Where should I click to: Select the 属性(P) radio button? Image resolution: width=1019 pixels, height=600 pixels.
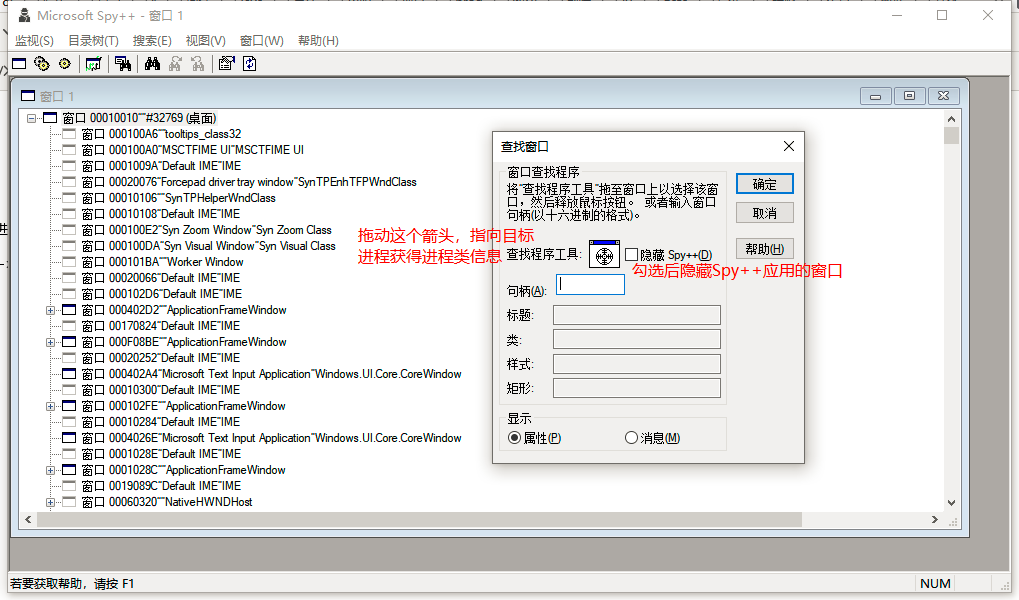(514, 437)
